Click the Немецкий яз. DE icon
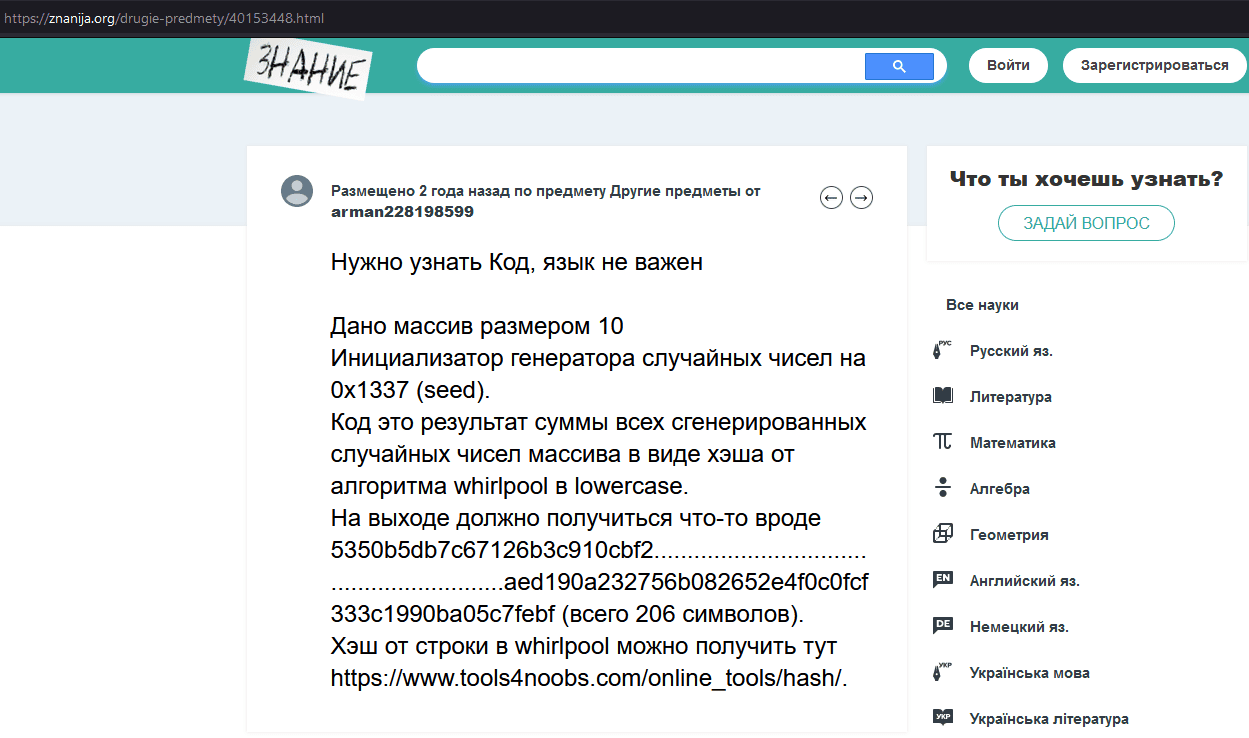The width and height of the screenshot is (1249, 738). point(942,626)
